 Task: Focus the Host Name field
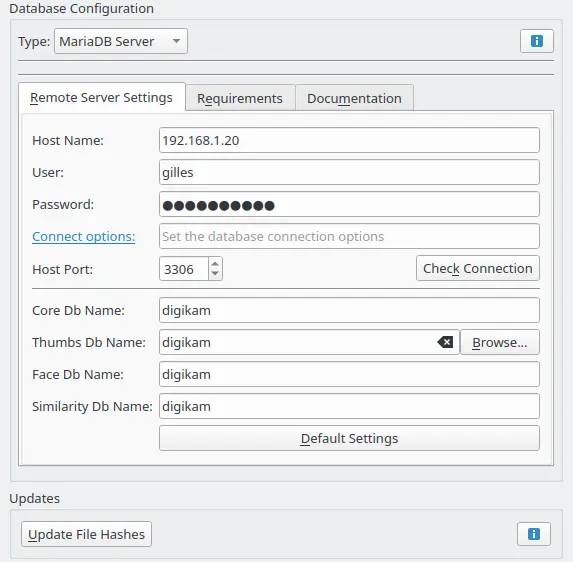349,140
